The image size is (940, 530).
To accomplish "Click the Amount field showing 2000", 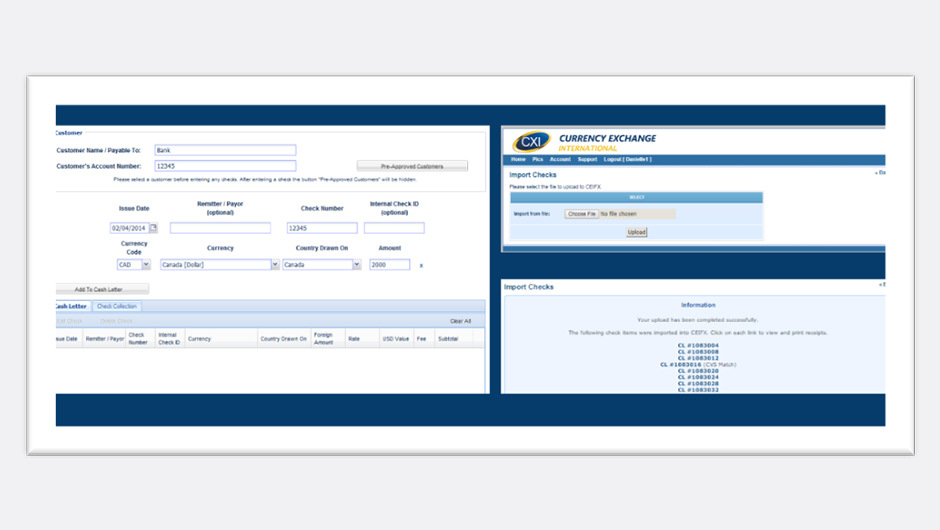I will pyautogui.click(x=390, y=264).
